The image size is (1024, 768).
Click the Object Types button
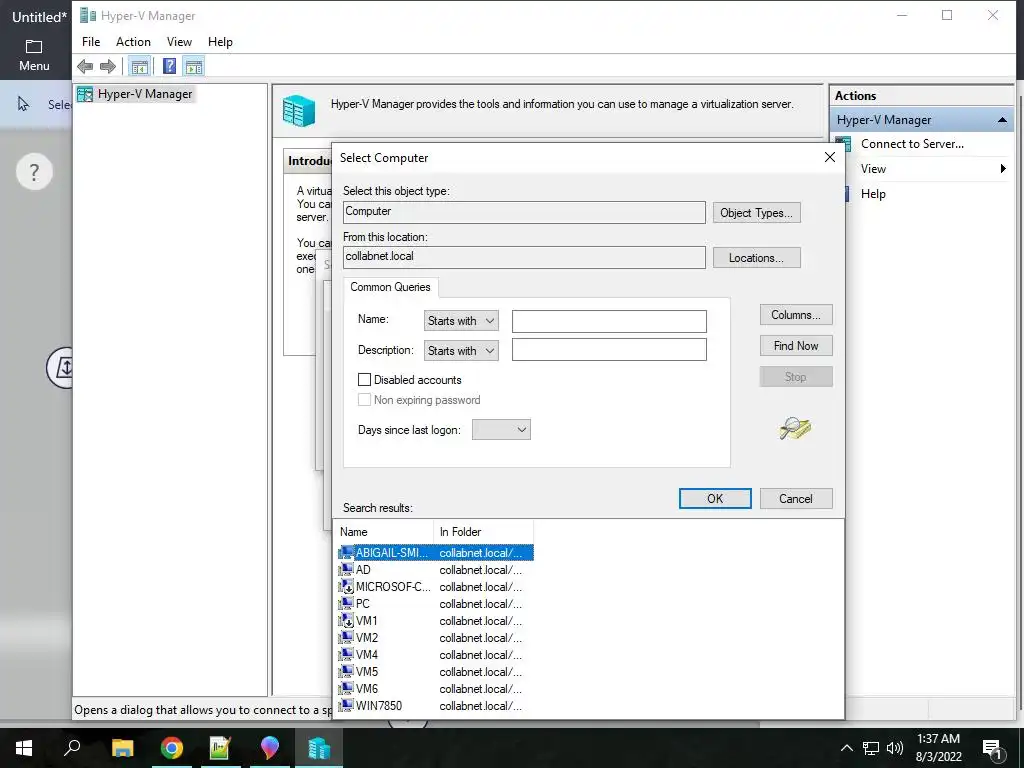tap(756, 213)
